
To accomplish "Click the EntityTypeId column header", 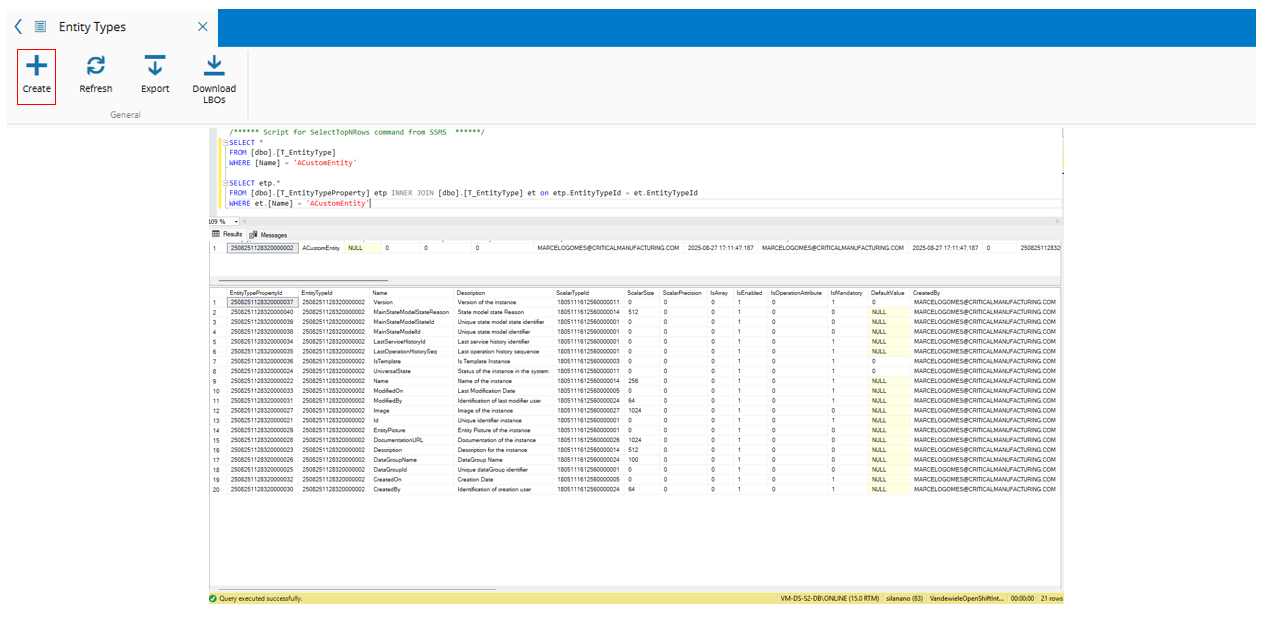I will click(x=334, y=293).
